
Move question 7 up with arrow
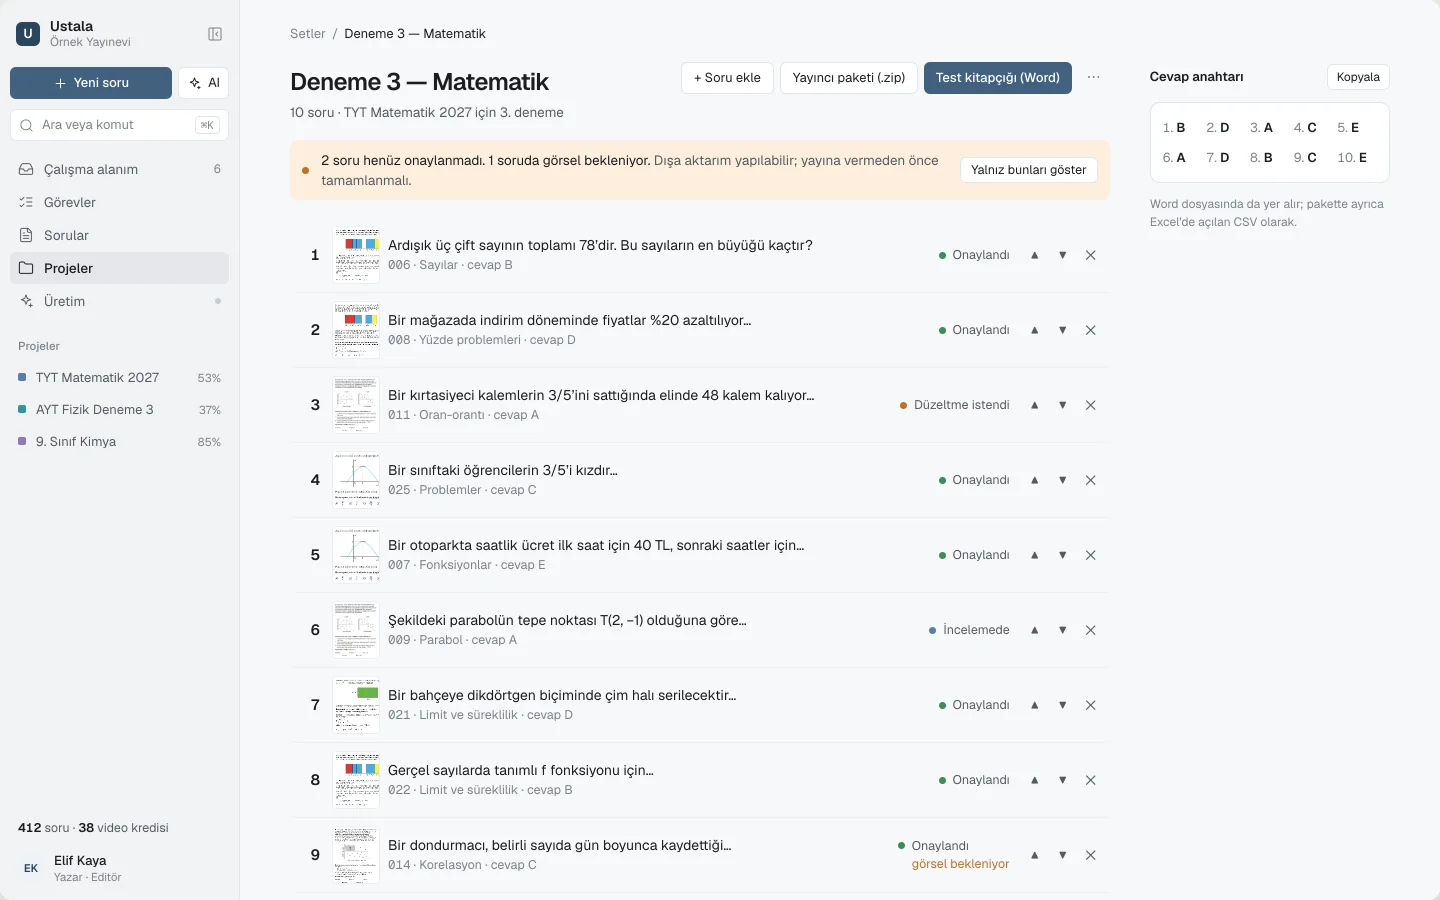(x=1035, y=705)
